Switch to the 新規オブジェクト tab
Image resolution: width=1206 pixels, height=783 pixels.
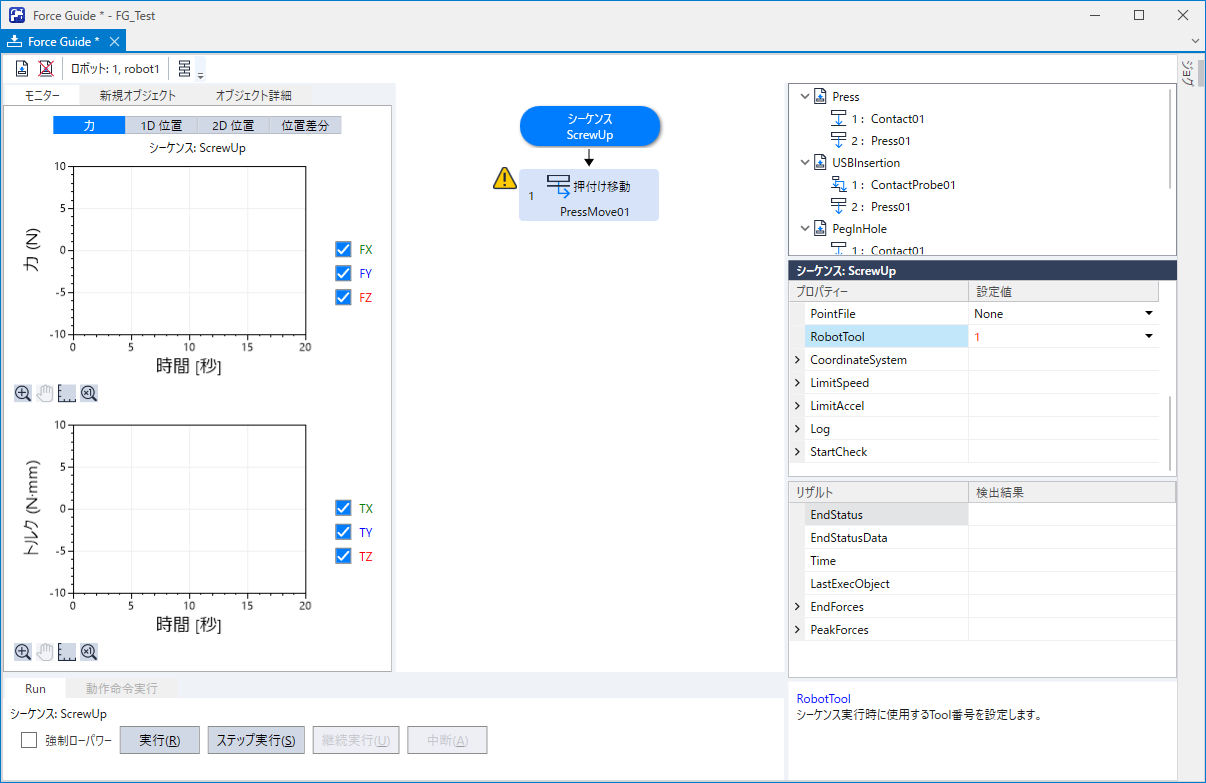point(137,96)
